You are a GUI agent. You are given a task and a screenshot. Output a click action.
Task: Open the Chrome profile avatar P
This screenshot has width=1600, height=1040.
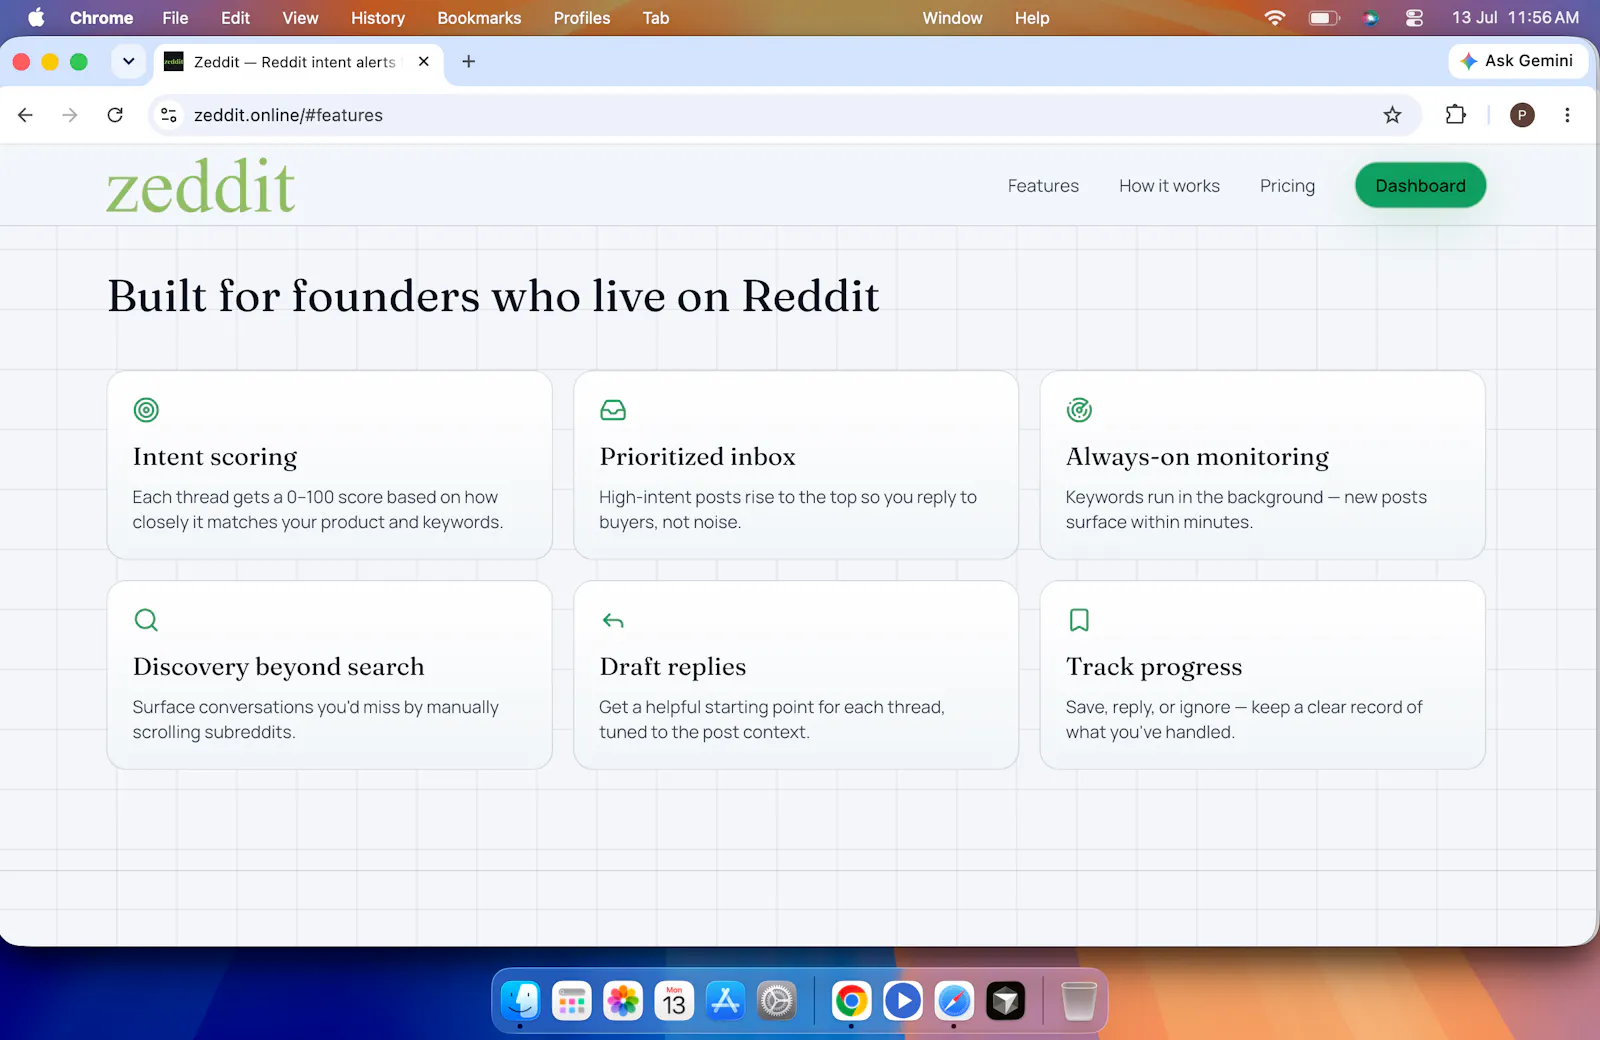1522,115
